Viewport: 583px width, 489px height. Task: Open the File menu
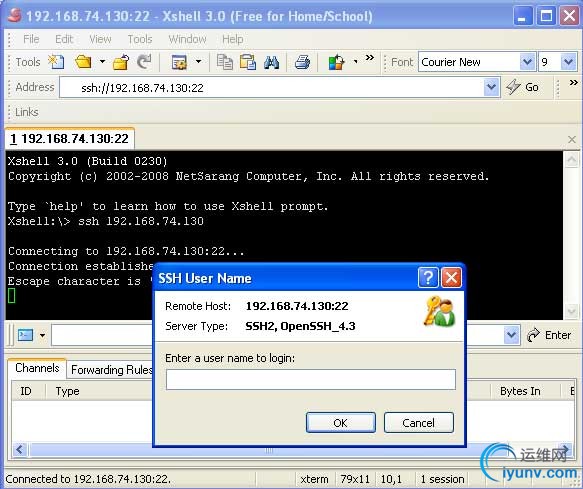pos(31,39)
